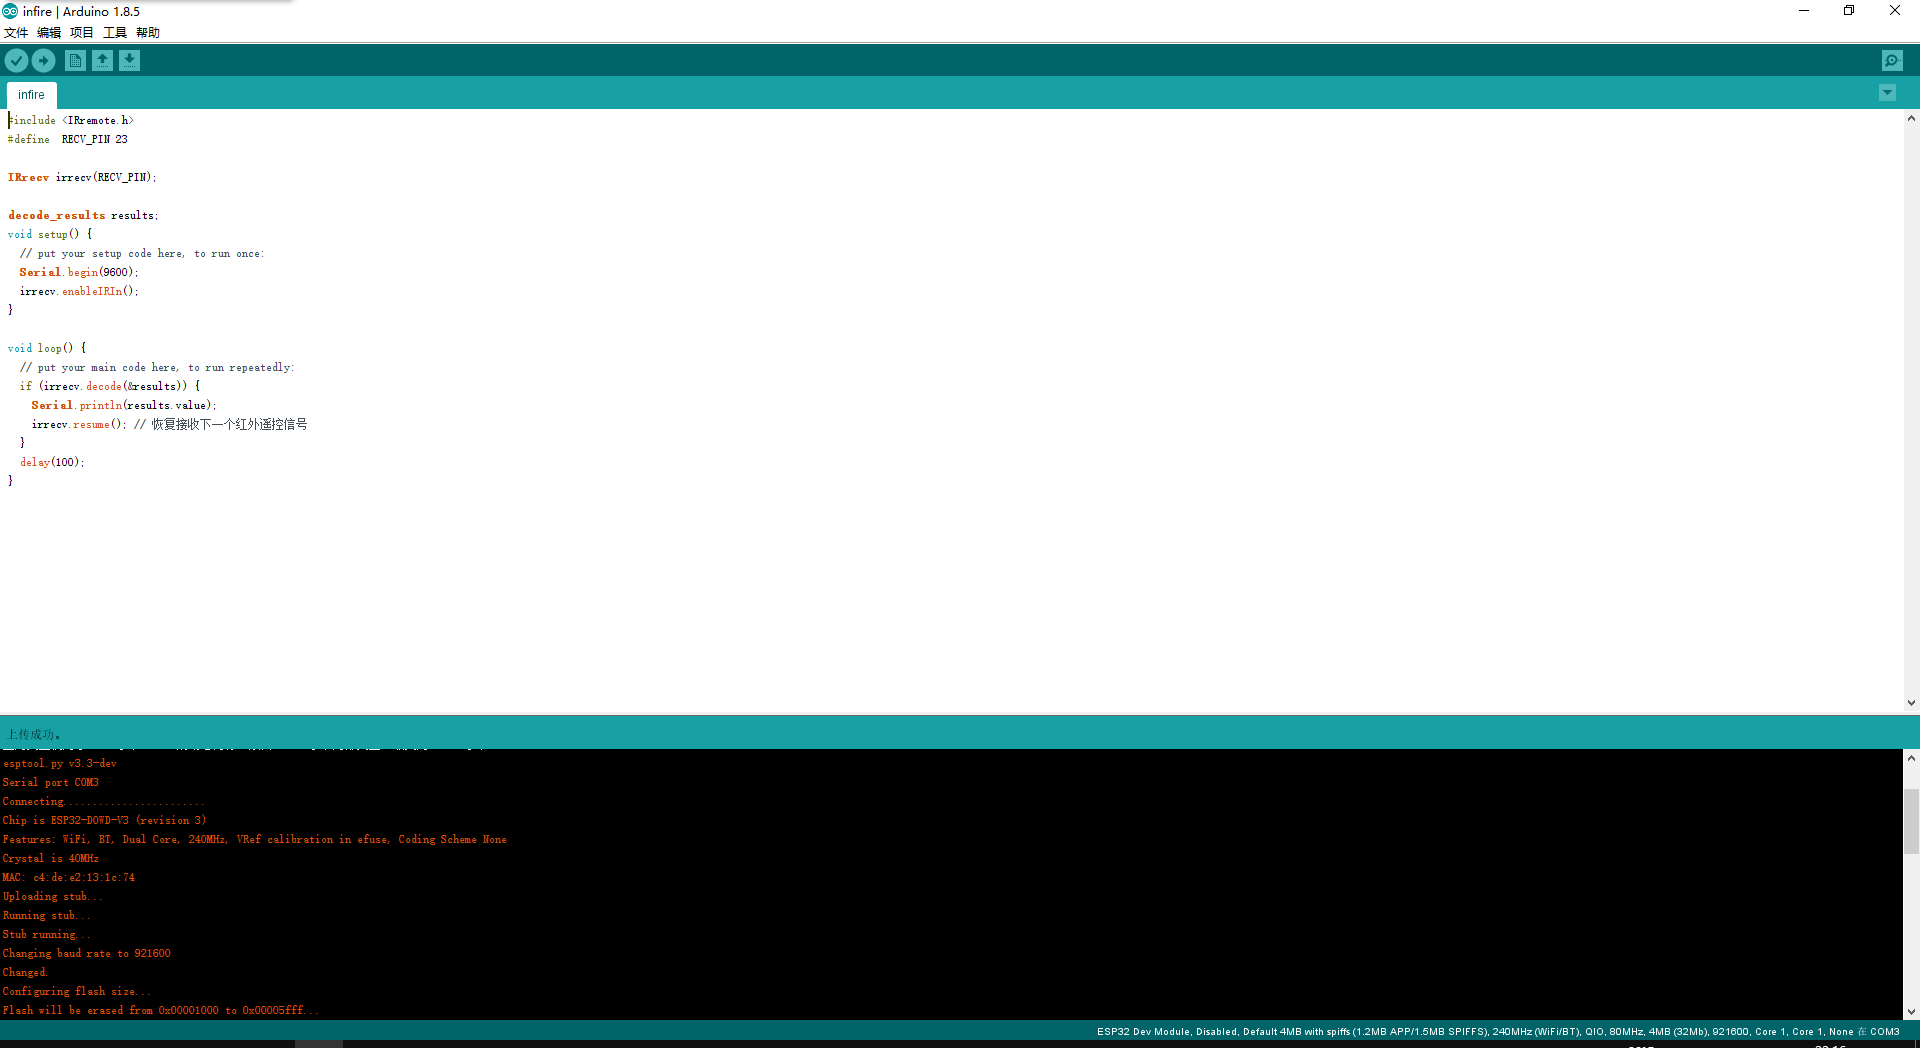Click the 'irrecv.enableIRIn();' line
The height and width of the screenshot is (1048, 1920).
point(79,292)
